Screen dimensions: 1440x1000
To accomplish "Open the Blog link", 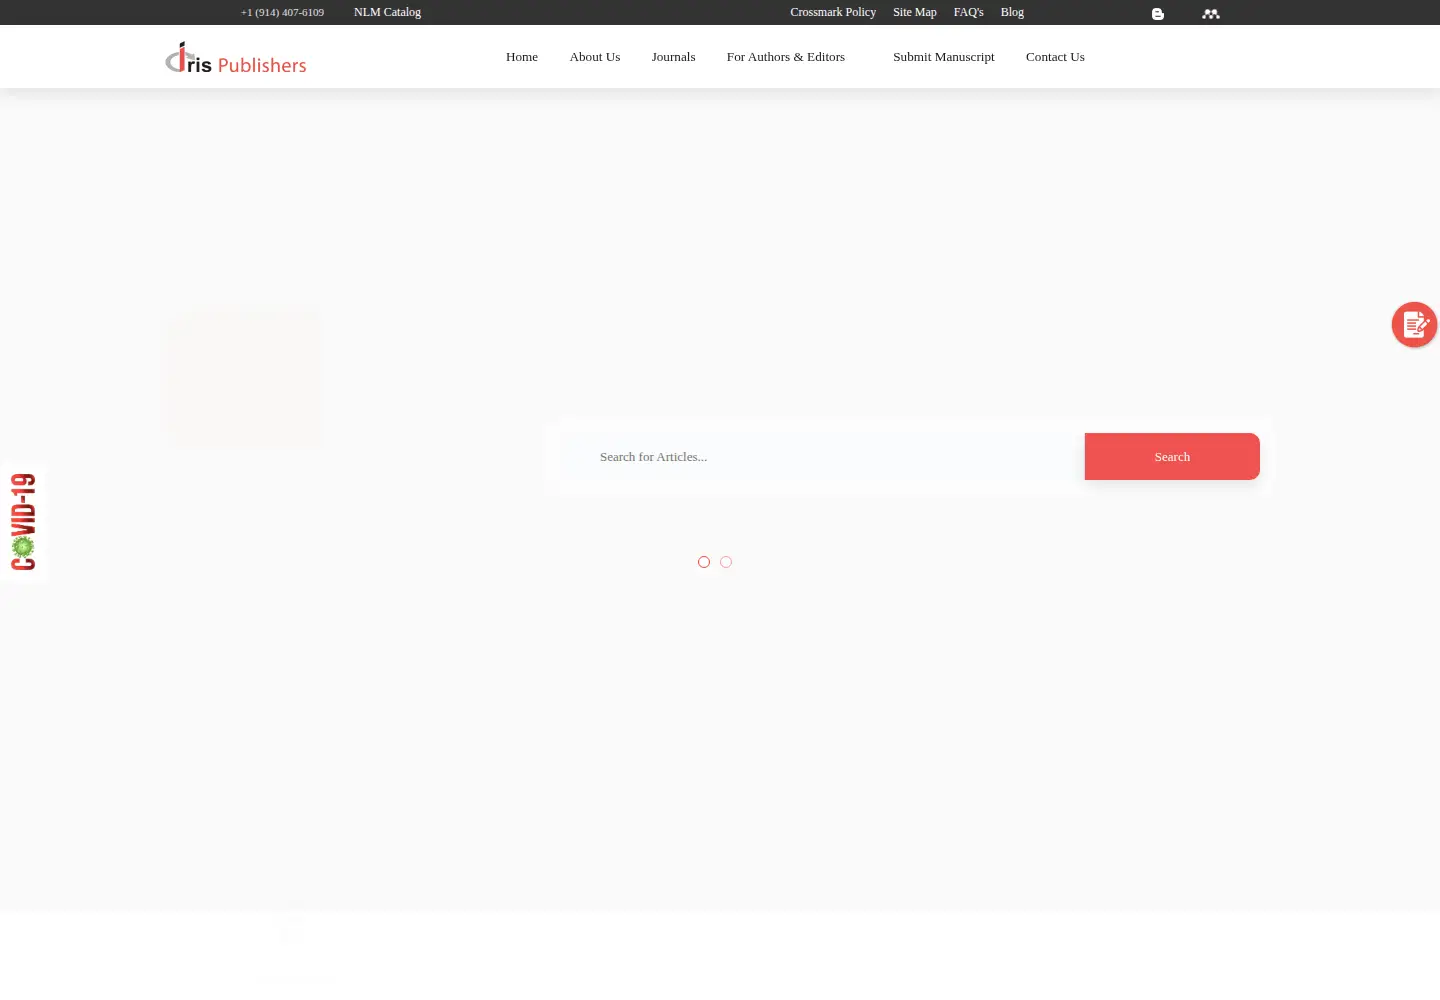I will (1012, 12).
